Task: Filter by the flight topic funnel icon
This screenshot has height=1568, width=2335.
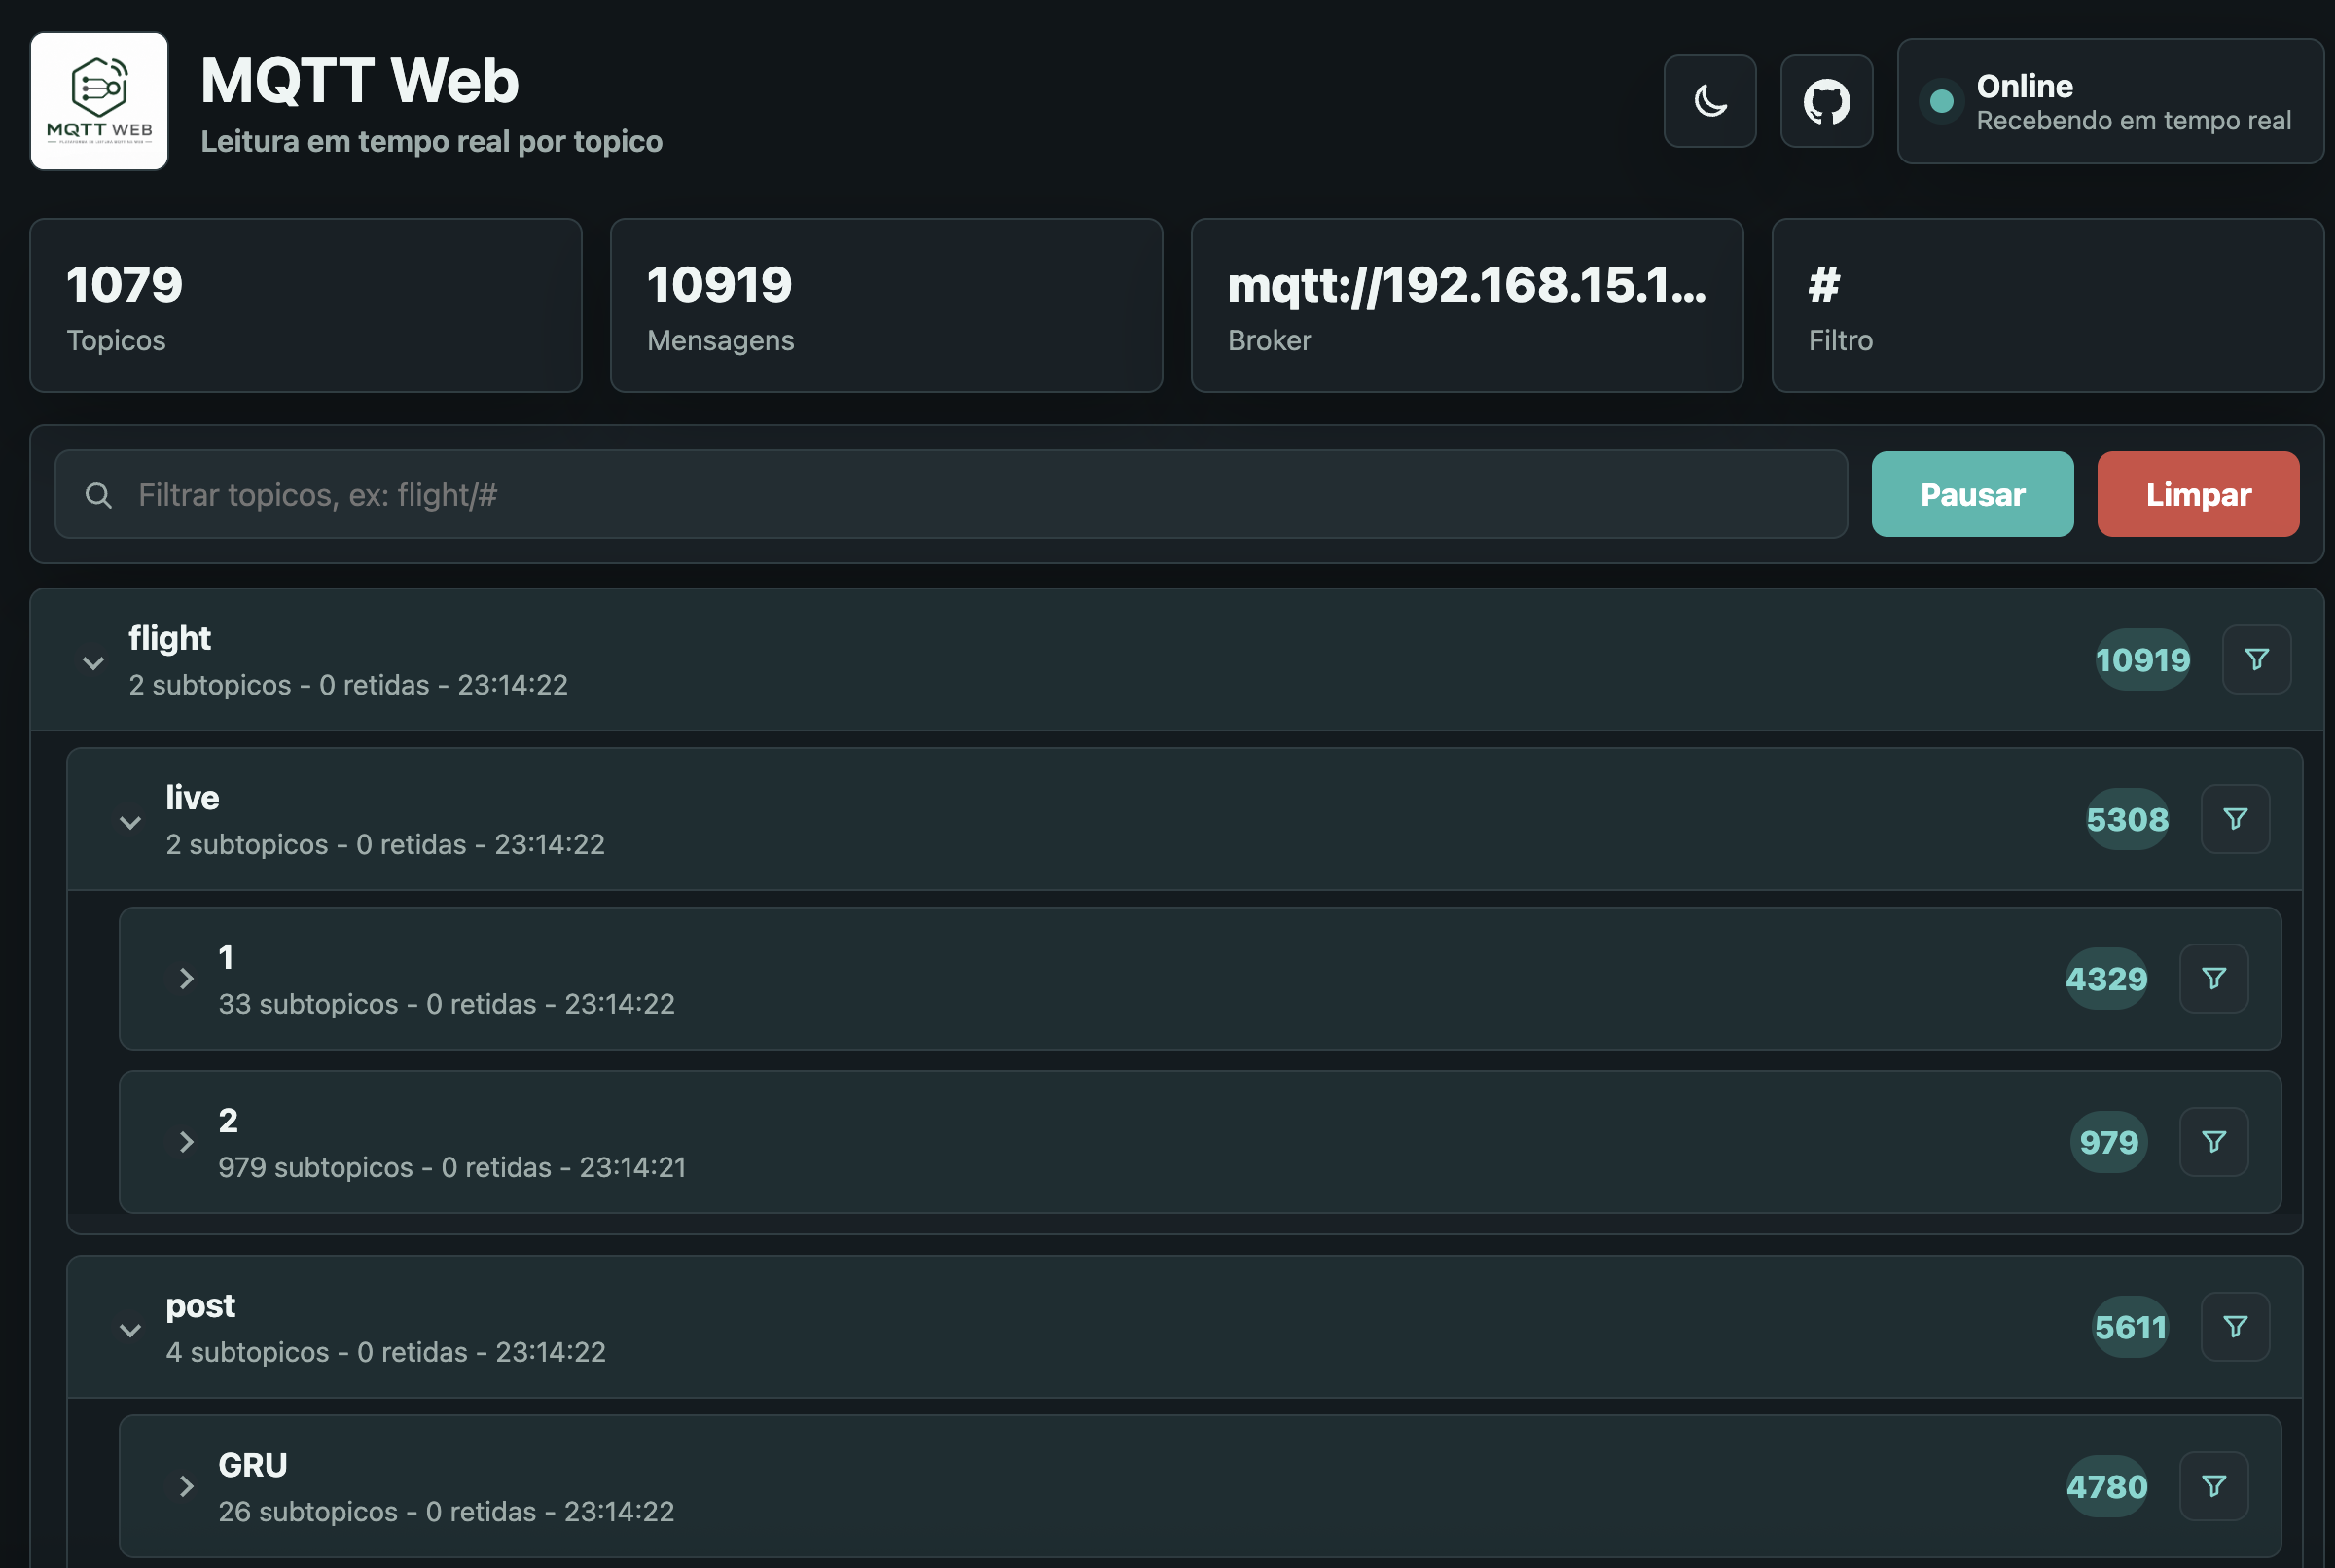Action: pyautogui.click(x=2256, y=659)
